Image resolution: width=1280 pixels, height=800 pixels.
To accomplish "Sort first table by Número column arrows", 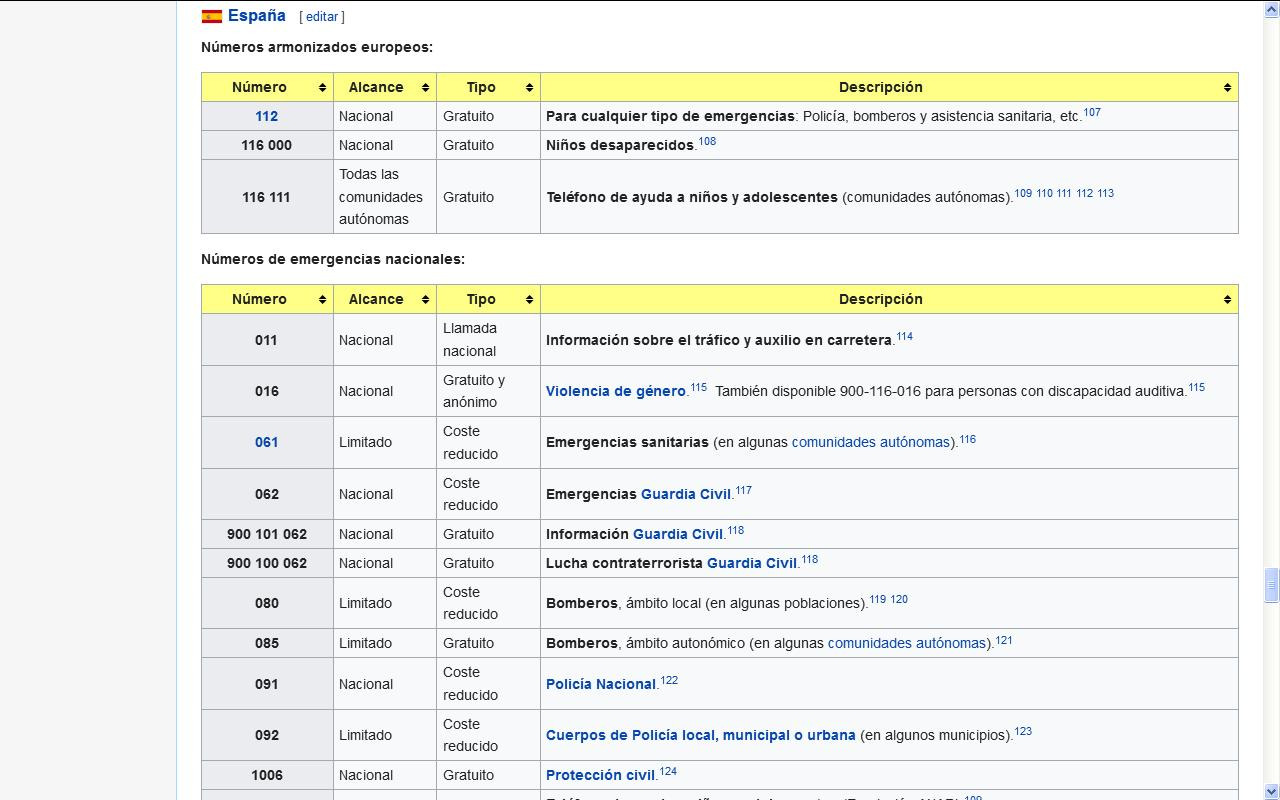I will [322, 87].
